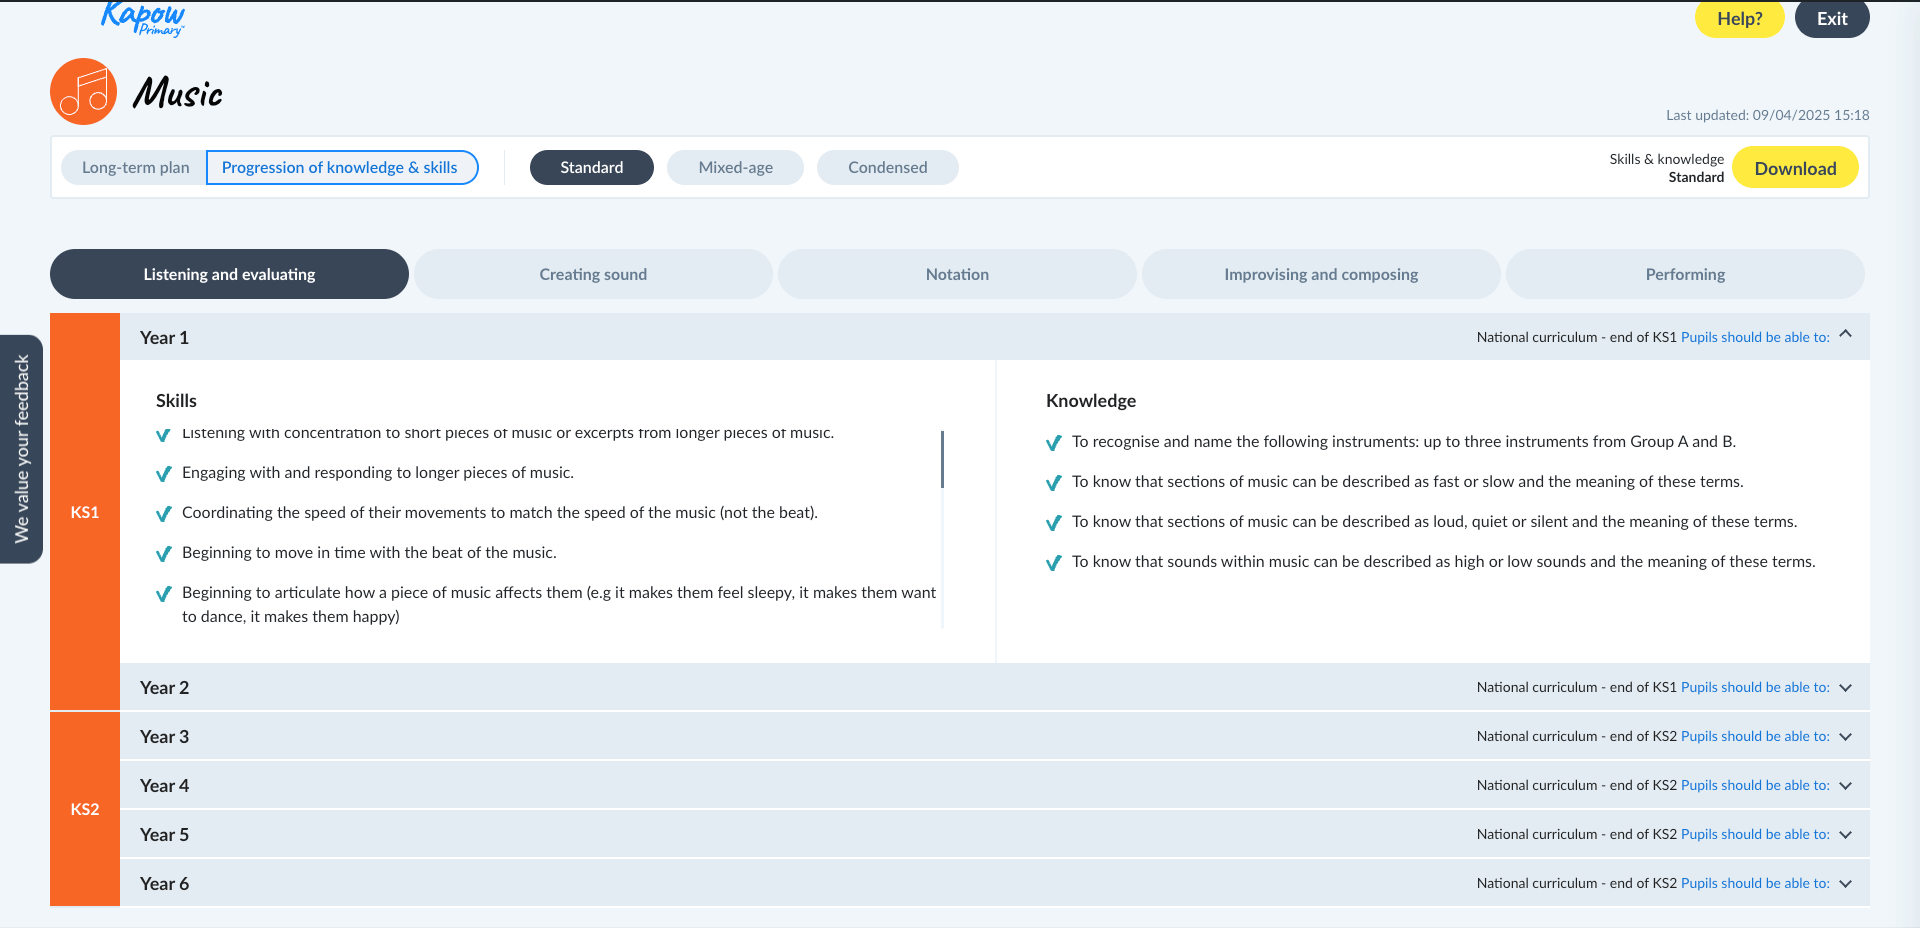The height and width of the screenshot is (928, 1920).
Task: Click the Knowledge heading
Action: tap(1091, 401)
